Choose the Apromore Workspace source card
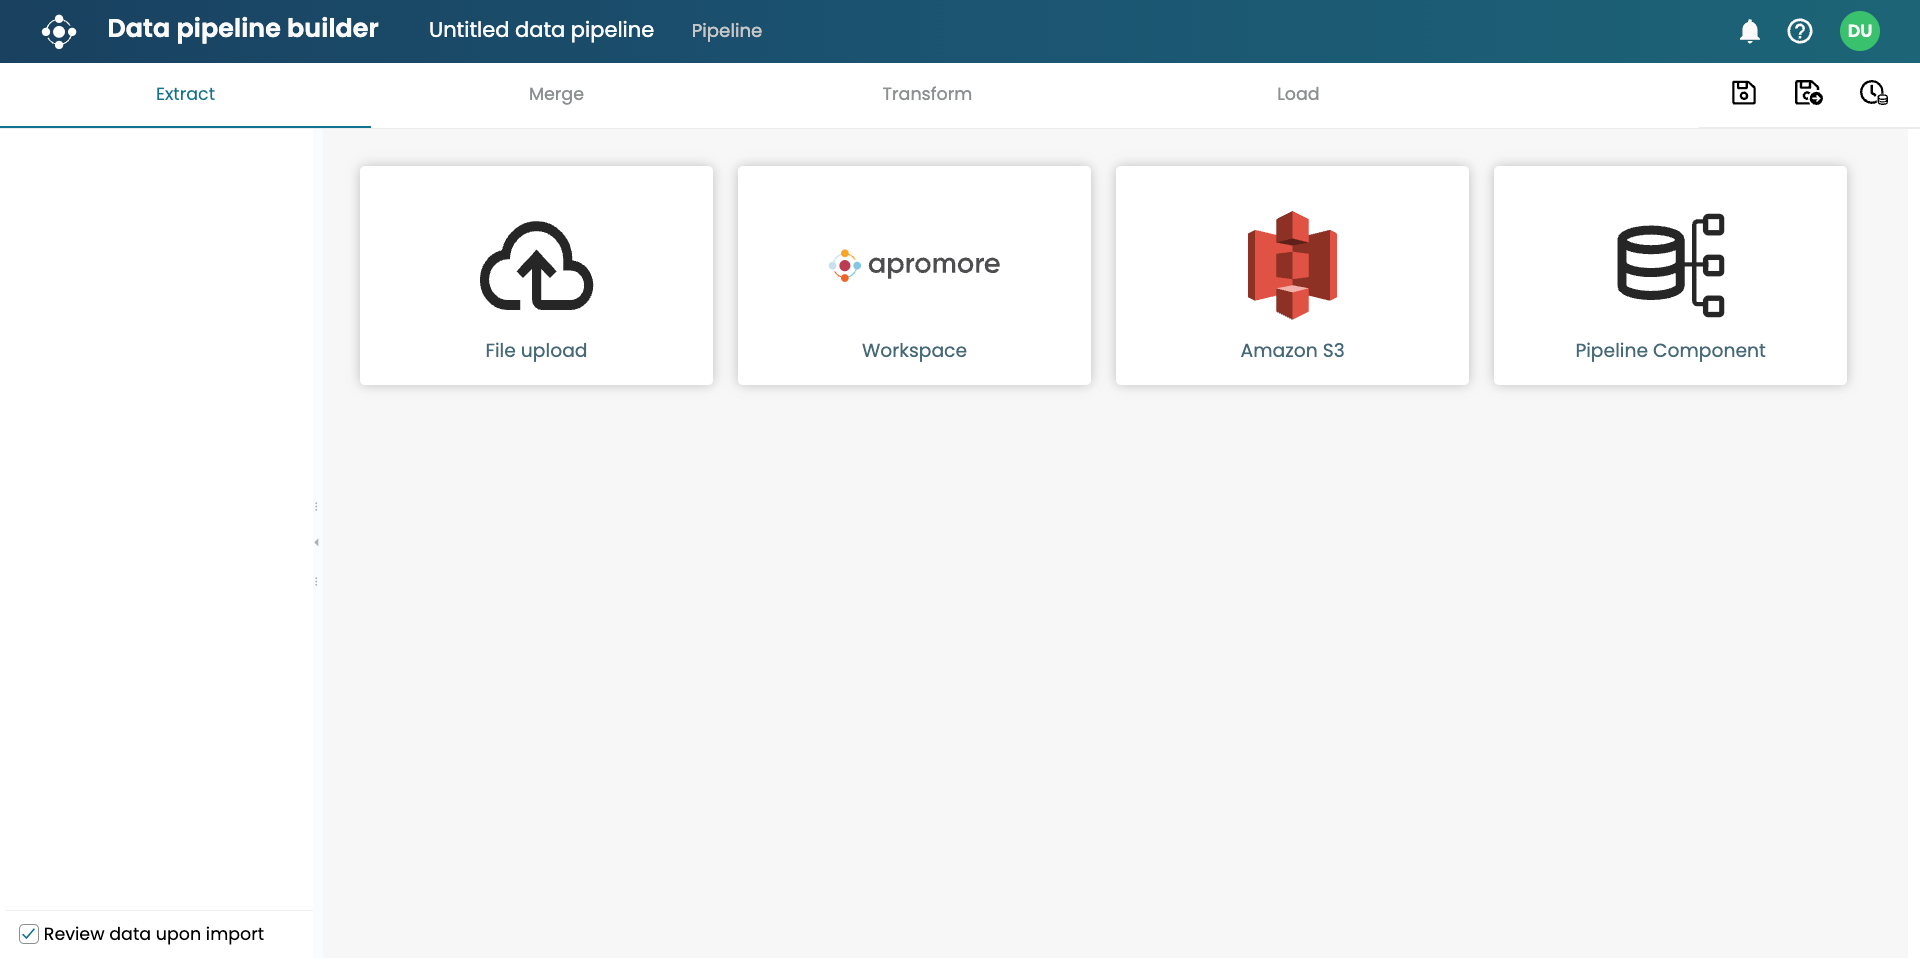Viewport: 1920px width, 968px height. point(914,275)
